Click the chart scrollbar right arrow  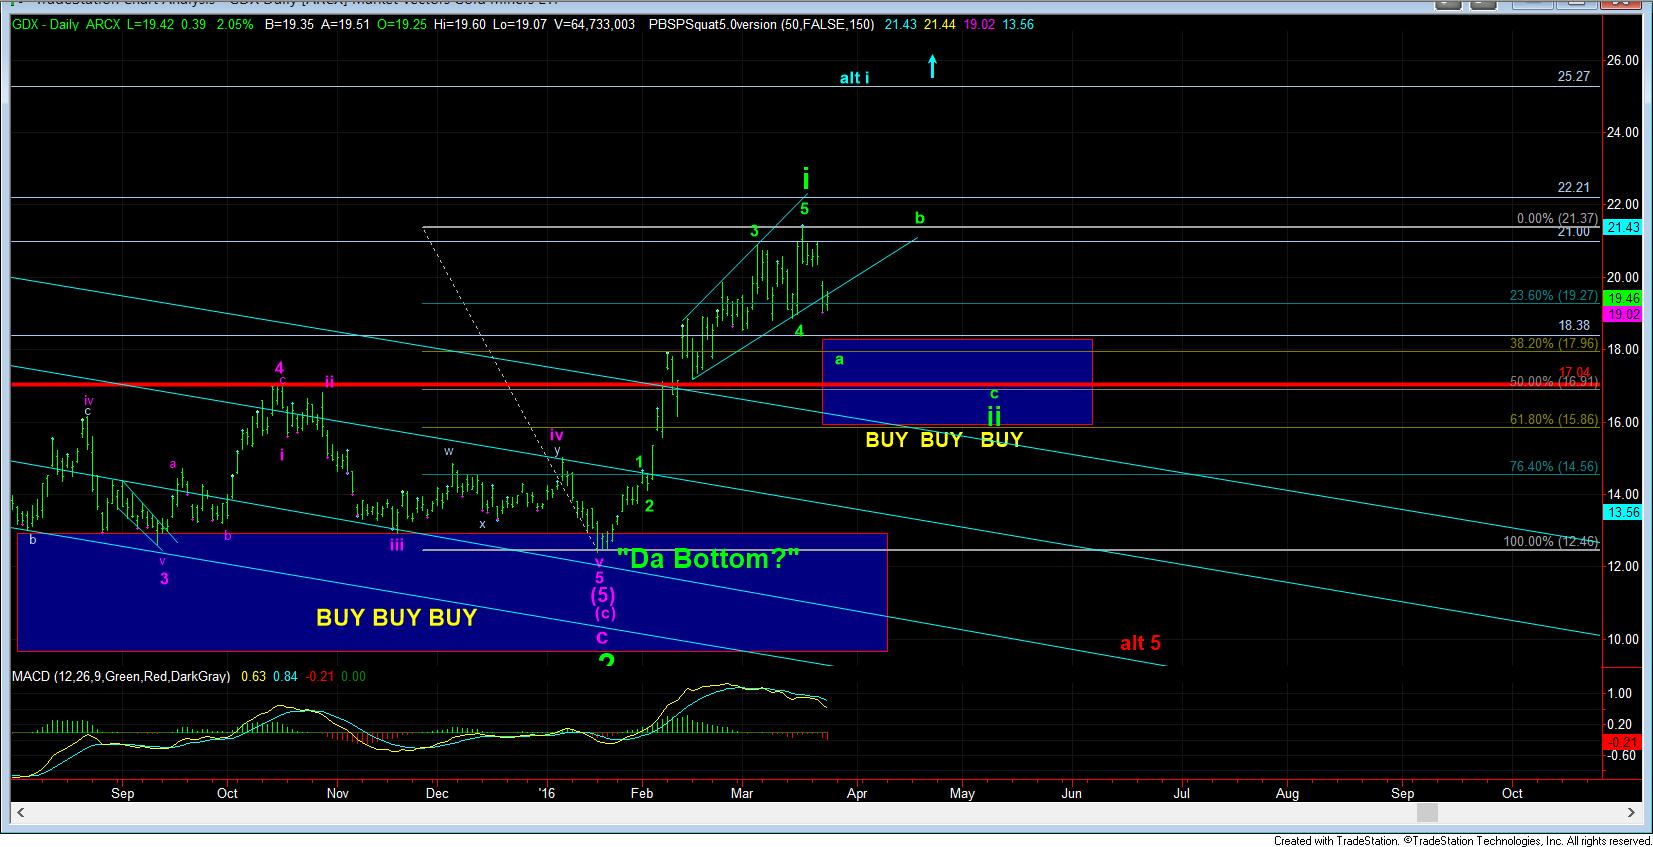pyautogui.click(x=1633, y=812)
